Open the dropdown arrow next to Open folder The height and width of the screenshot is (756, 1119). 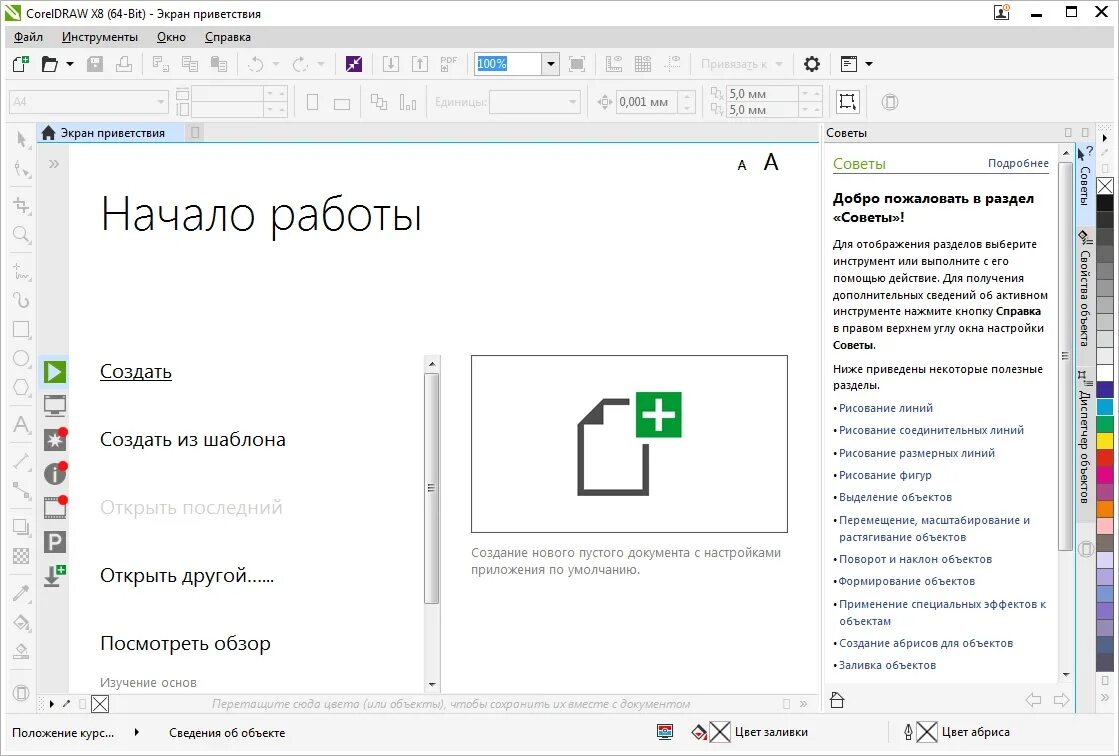[x=70, y=64]
